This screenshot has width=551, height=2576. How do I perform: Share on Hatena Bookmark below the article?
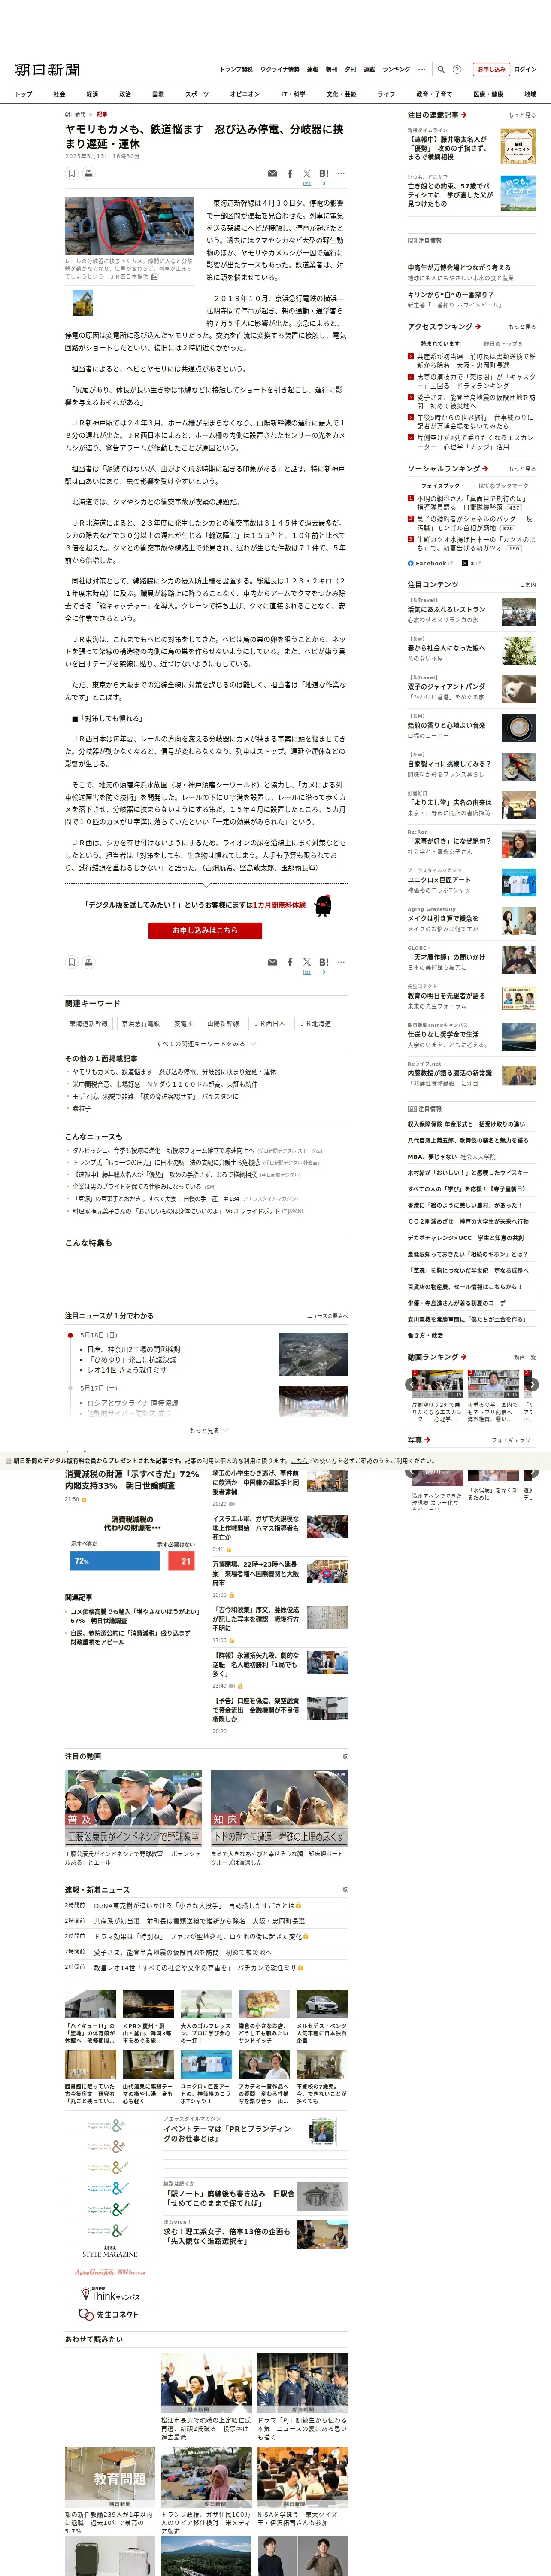[x=324, y=962]
